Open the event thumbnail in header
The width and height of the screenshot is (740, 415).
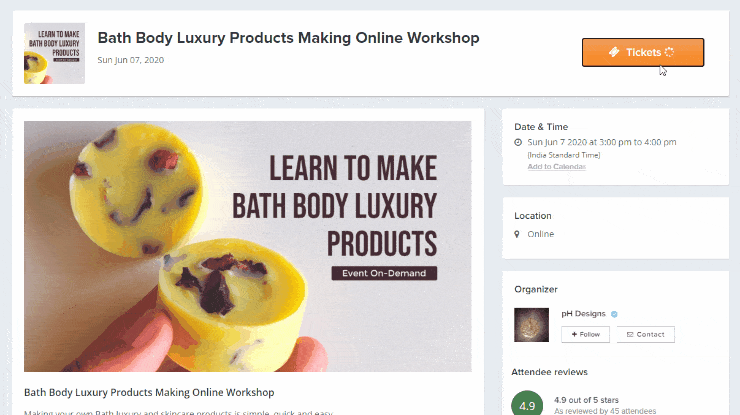pyautogui.click(x=54, y=53)
